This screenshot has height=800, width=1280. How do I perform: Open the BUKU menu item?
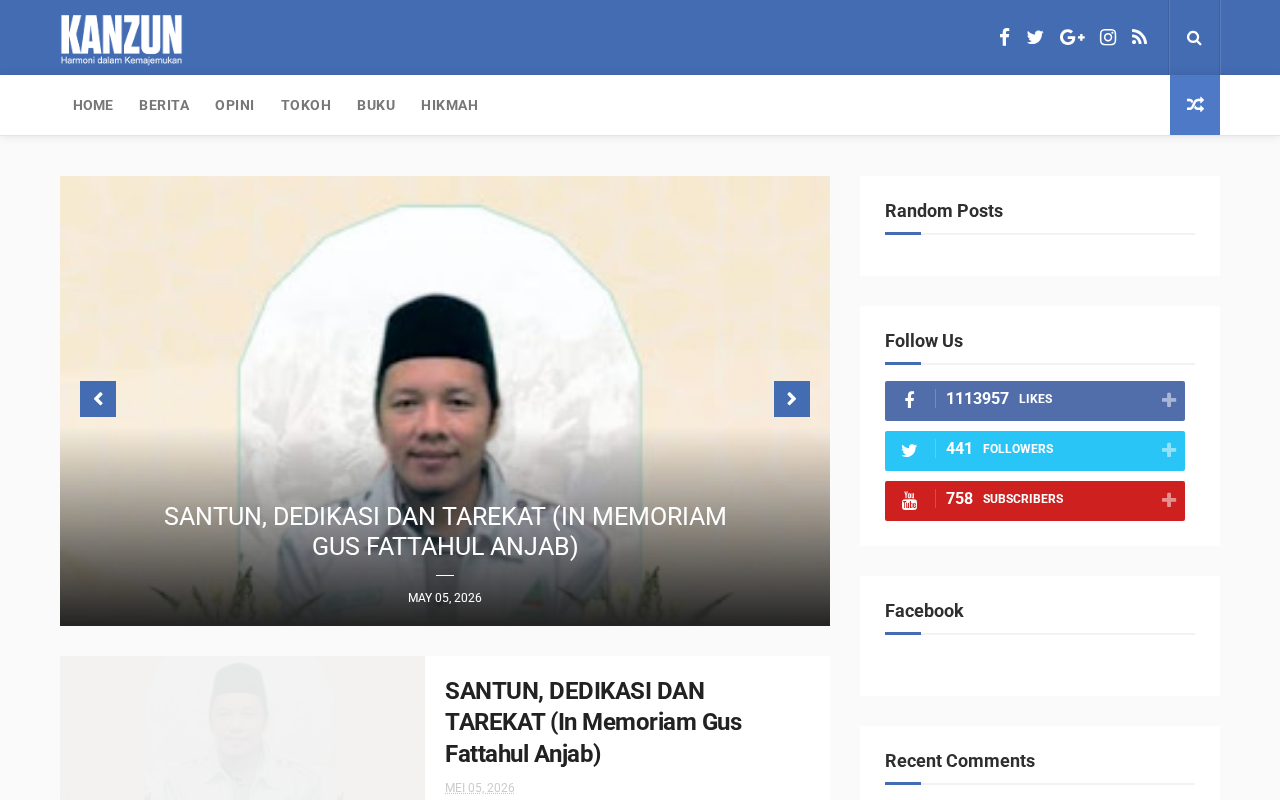tap(376, 105)
